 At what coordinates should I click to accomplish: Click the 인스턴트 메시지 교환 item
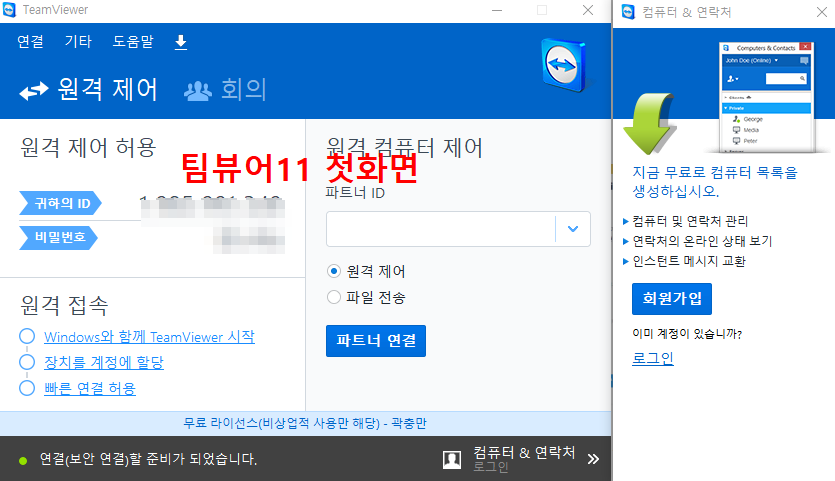coord(689,261)
